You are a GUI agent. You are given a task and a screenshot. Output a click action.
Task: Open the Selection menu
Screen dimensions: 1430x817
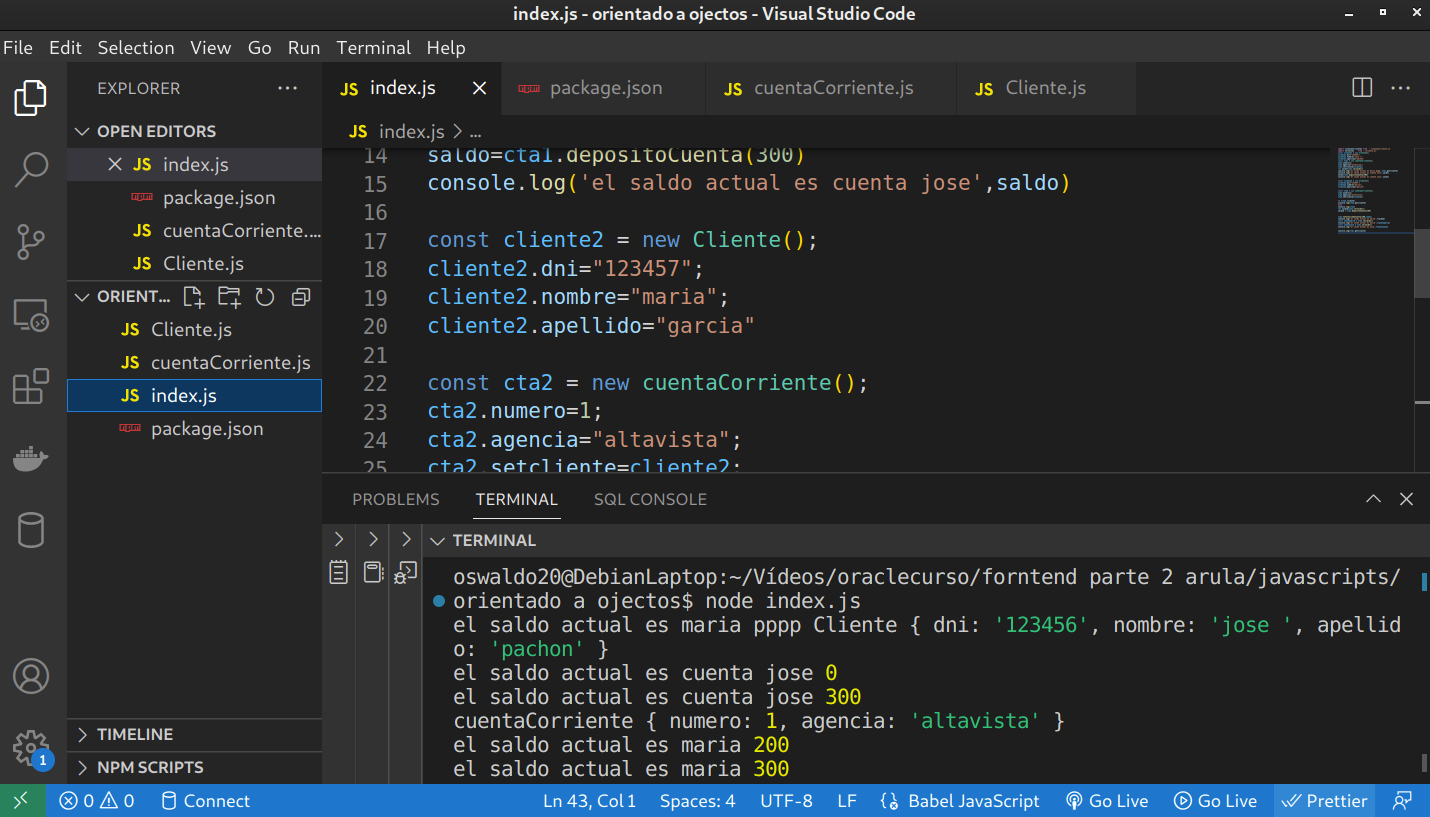(136, 47)
